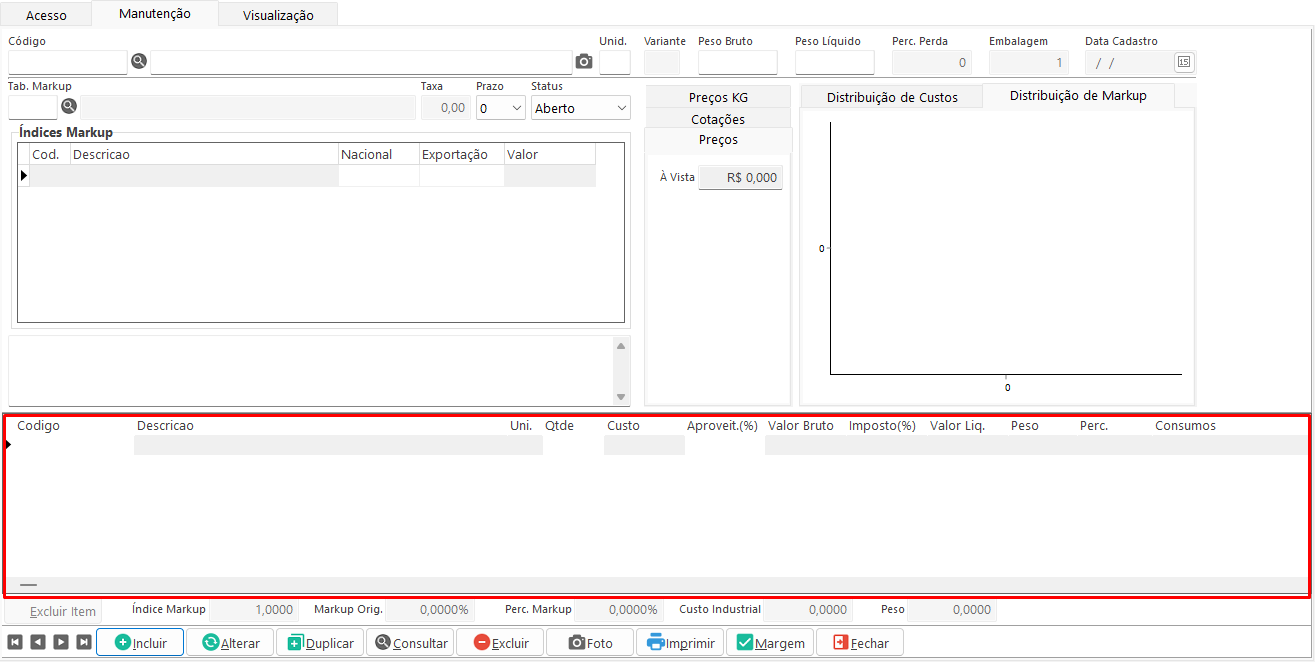Viewport: 1315px width, 662px height.
Task: Click the Incluir button
Action: pos(140,642)
